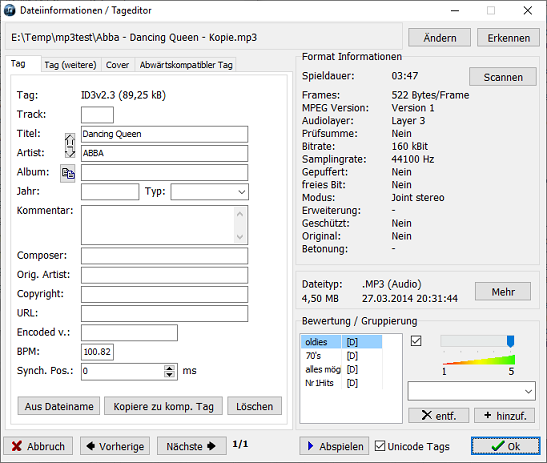Click the blue rating slider handle

tap(510, 341)
